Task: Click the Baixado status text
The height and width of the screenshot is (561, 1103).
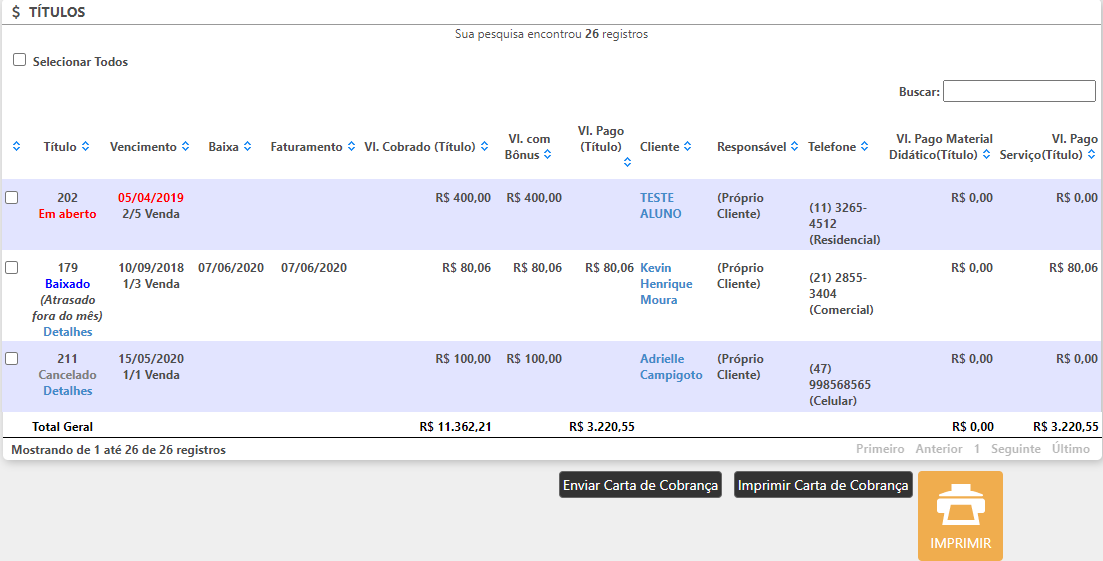Action: point(68,284)
